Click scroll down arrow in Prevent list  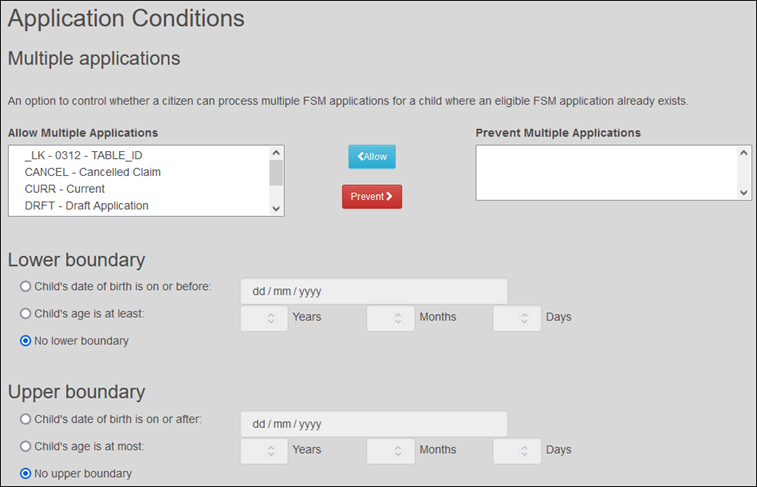(x=744, y=192)
